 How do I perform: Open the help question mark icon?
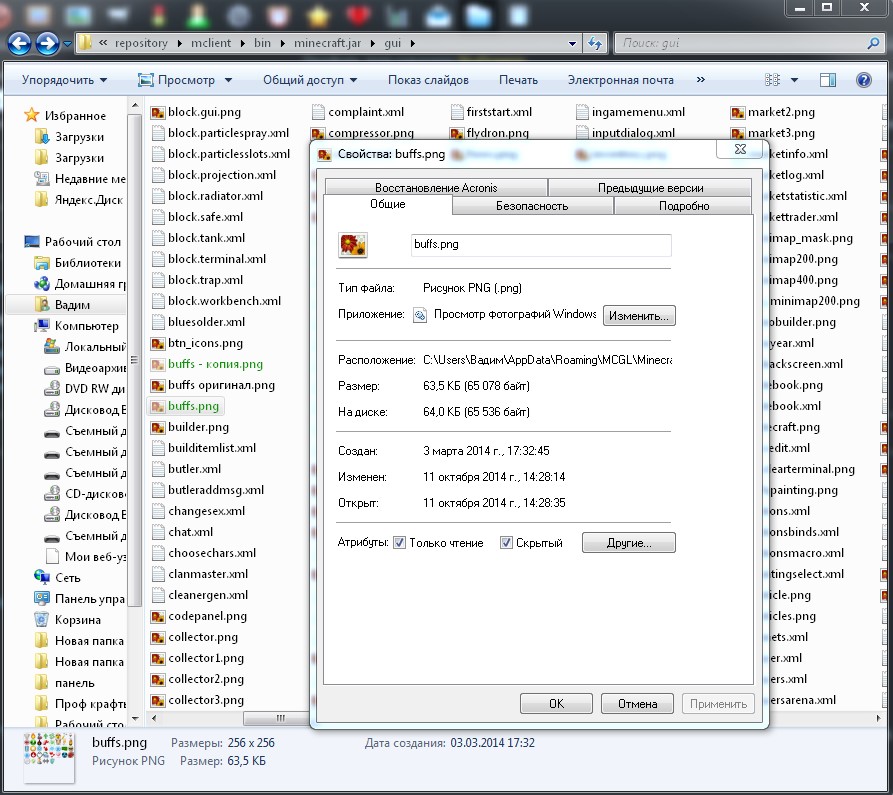[x=866, y=80]
